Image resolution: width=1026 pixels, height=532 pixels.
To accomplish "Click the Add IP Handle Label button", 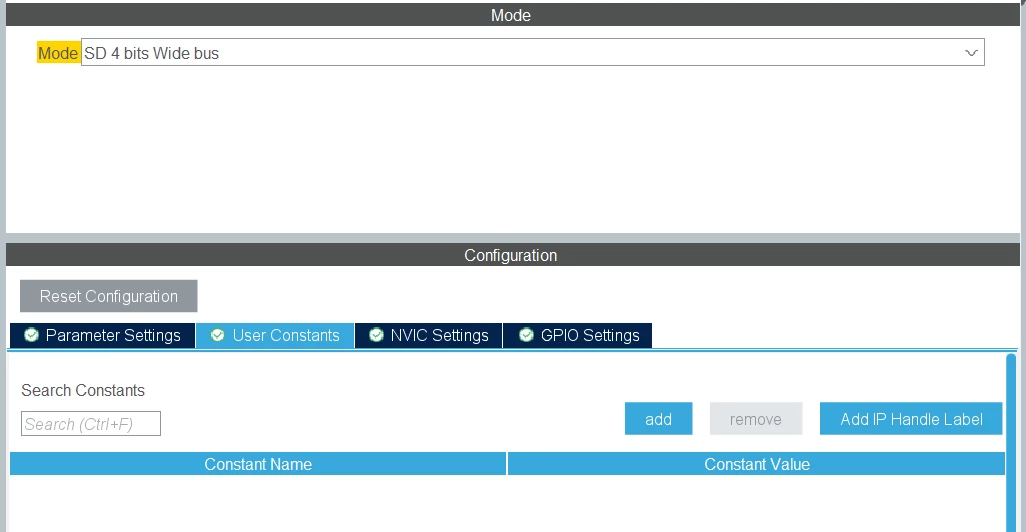I will click(x=911, y=419).
